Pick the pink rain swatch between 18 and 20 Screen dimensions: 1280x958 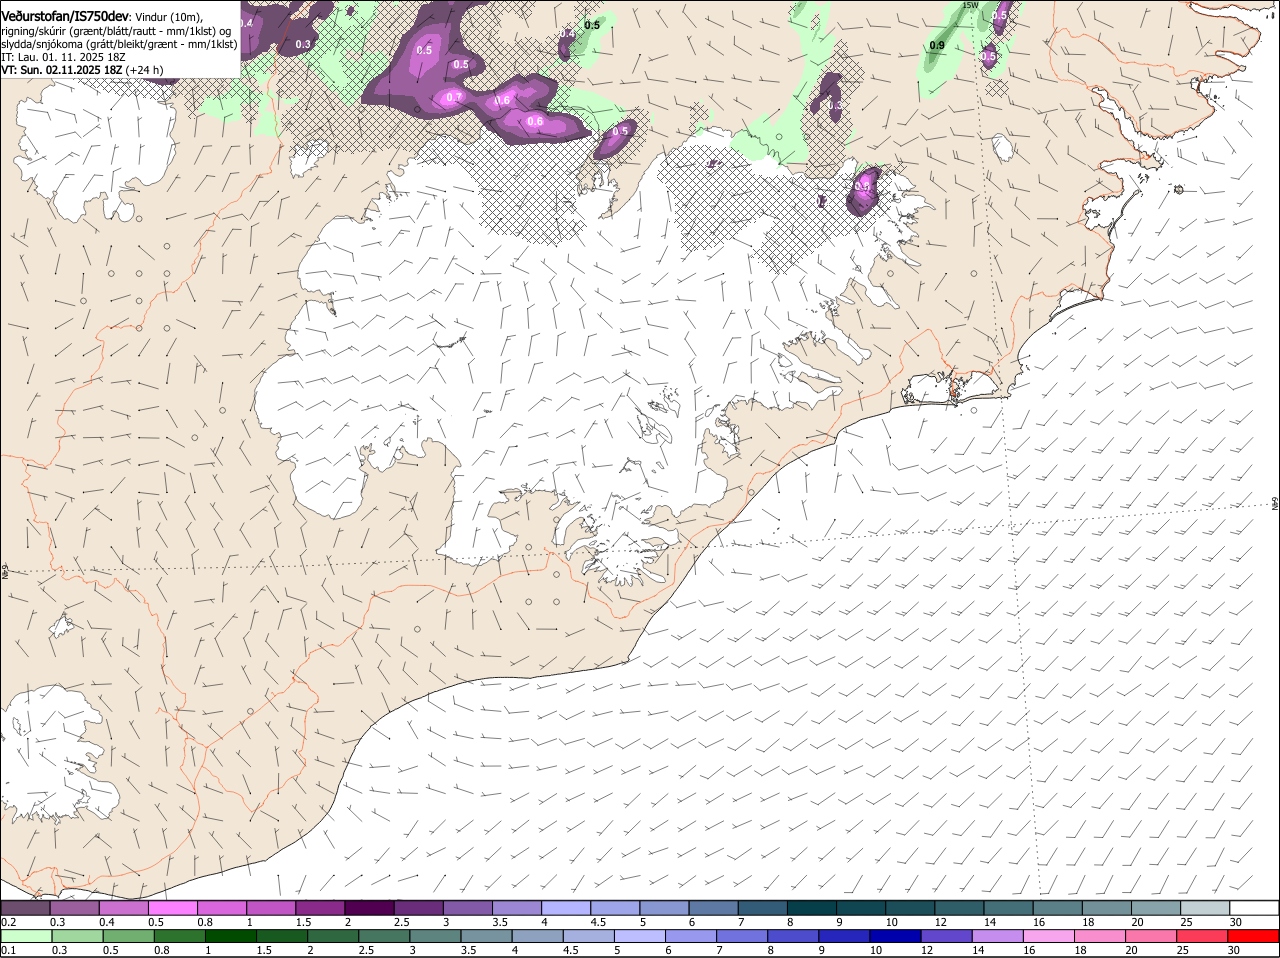coord(1098,937)
